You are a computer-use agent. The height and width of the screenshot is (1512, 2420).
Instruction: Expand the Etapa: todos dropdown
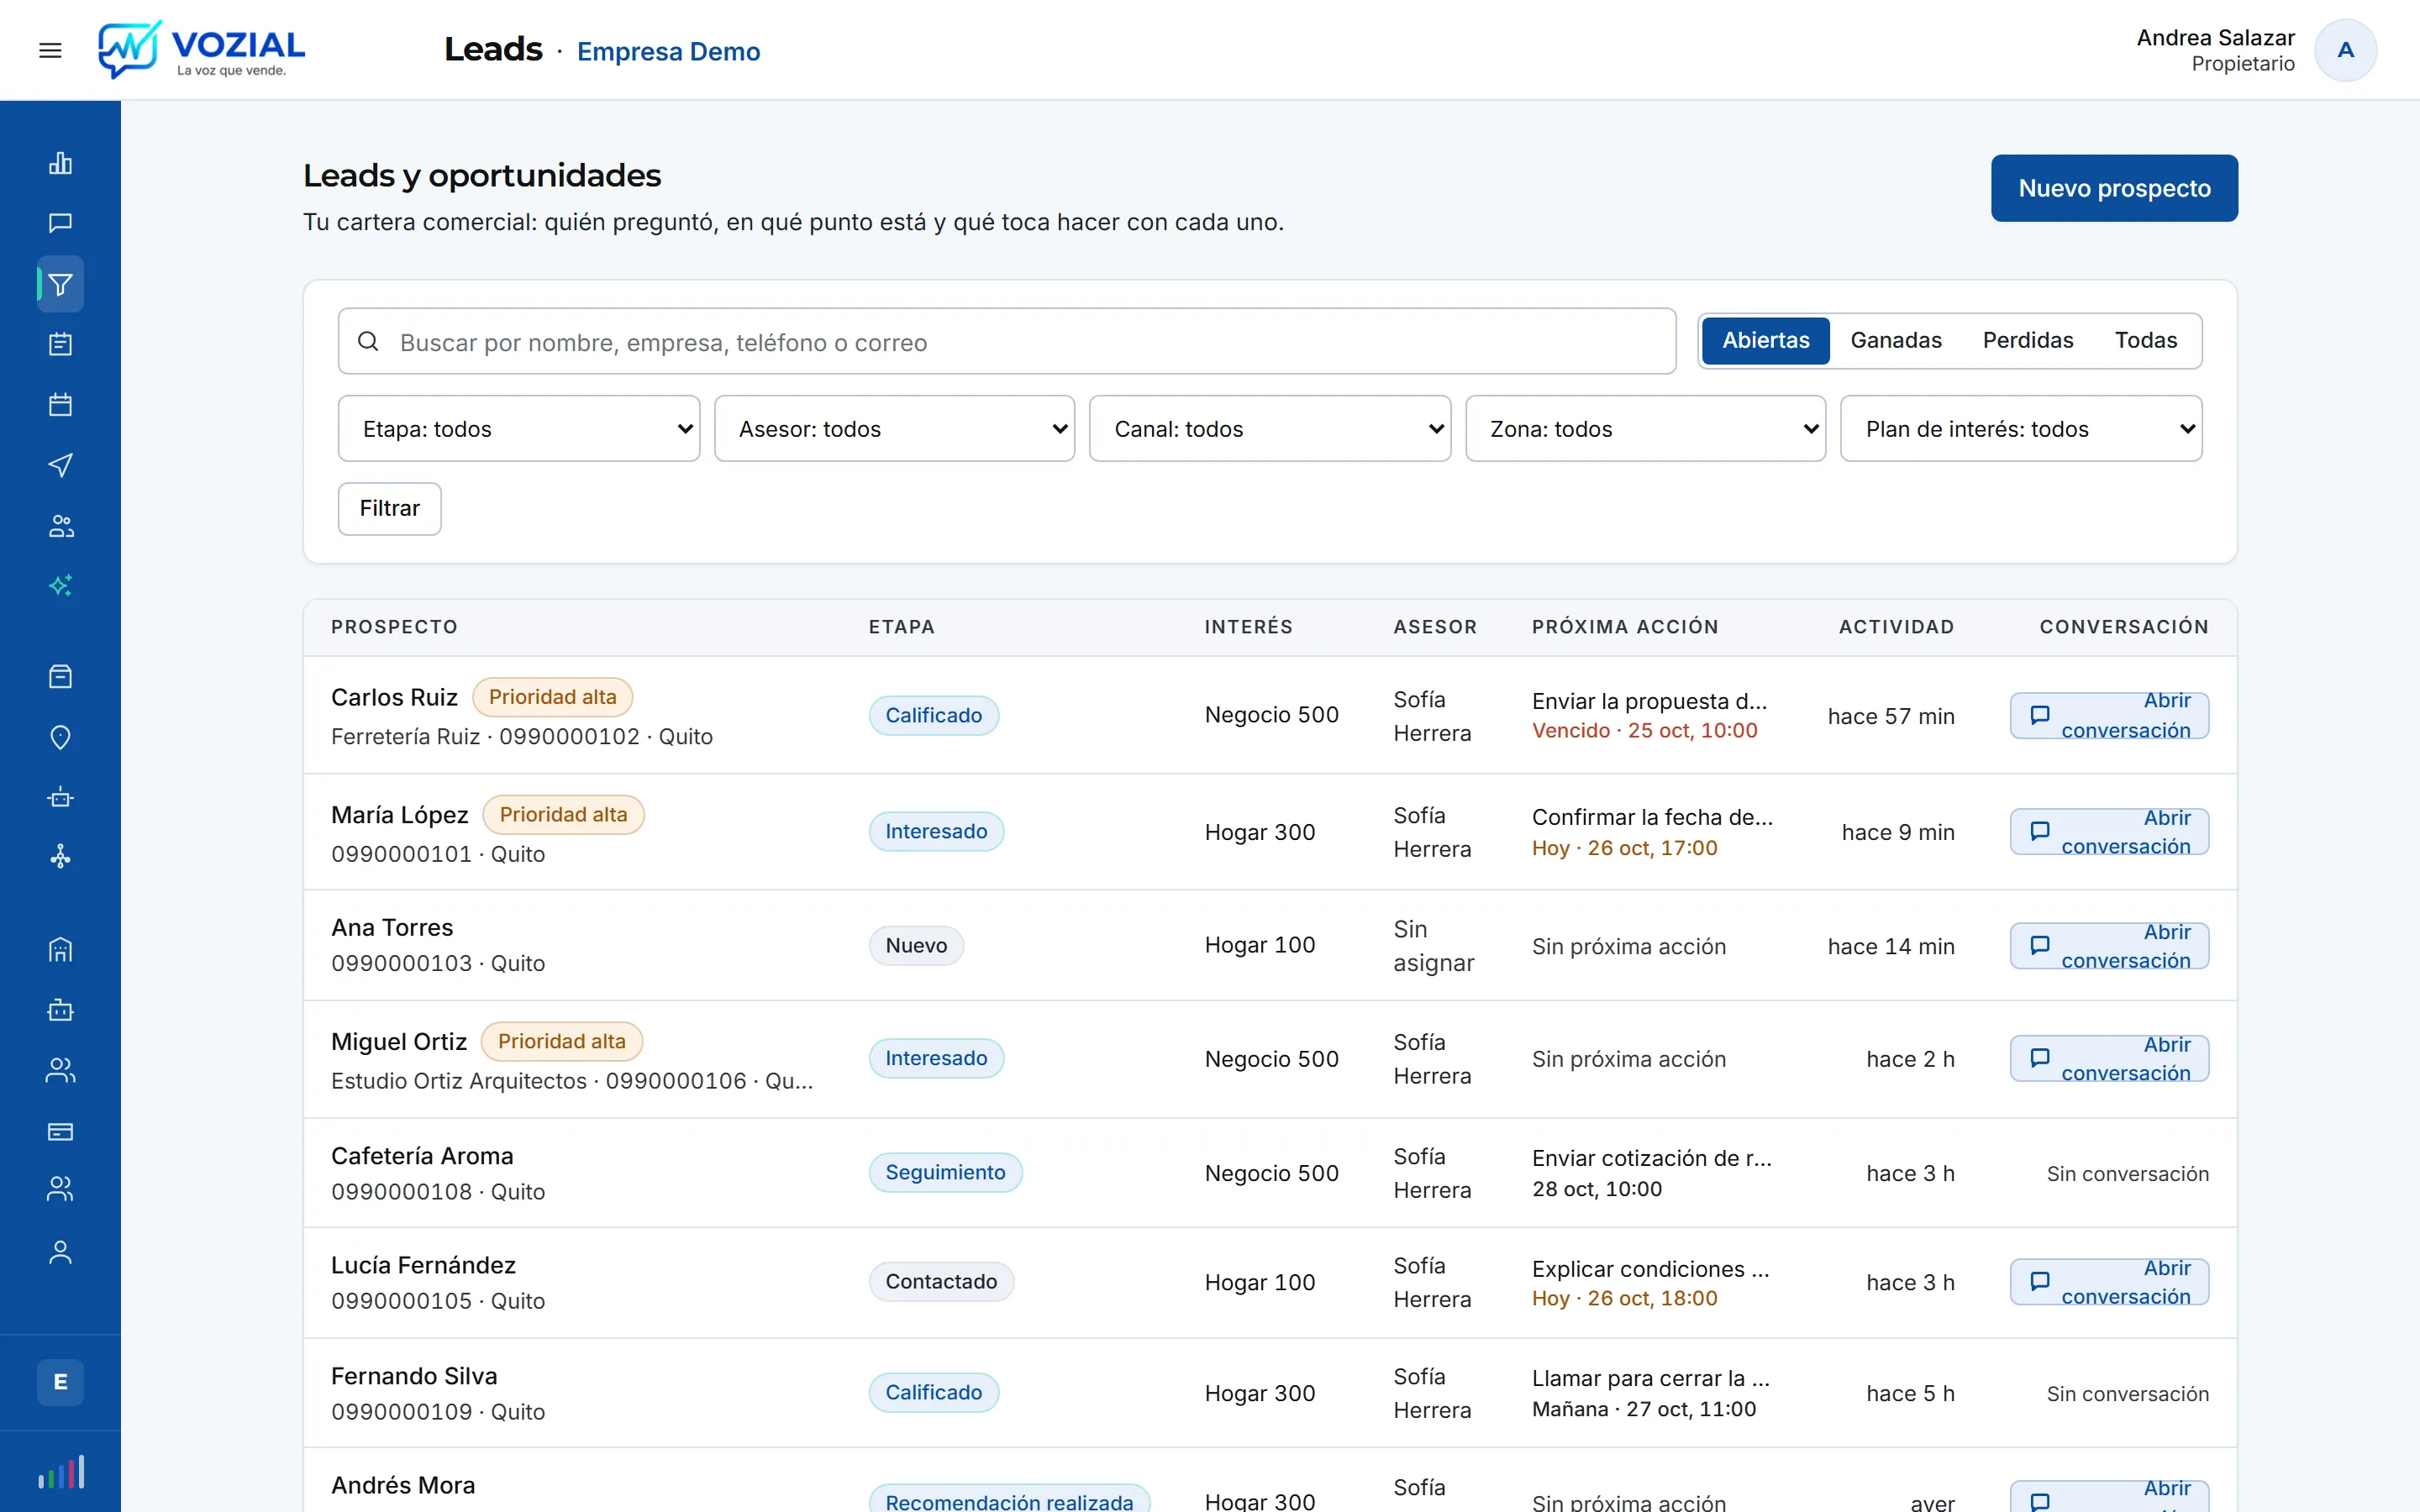click(518, 429)
